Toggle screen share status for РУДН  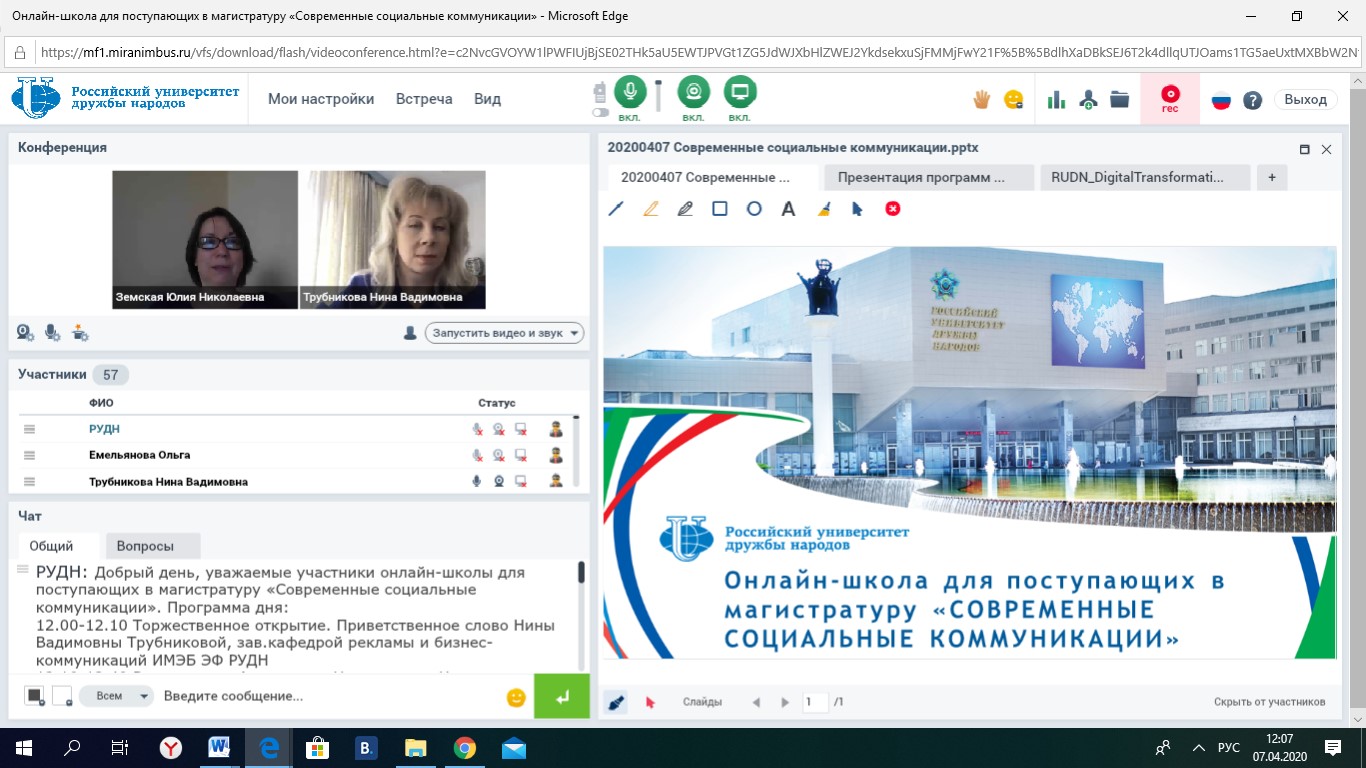click(x=520, y=429)
